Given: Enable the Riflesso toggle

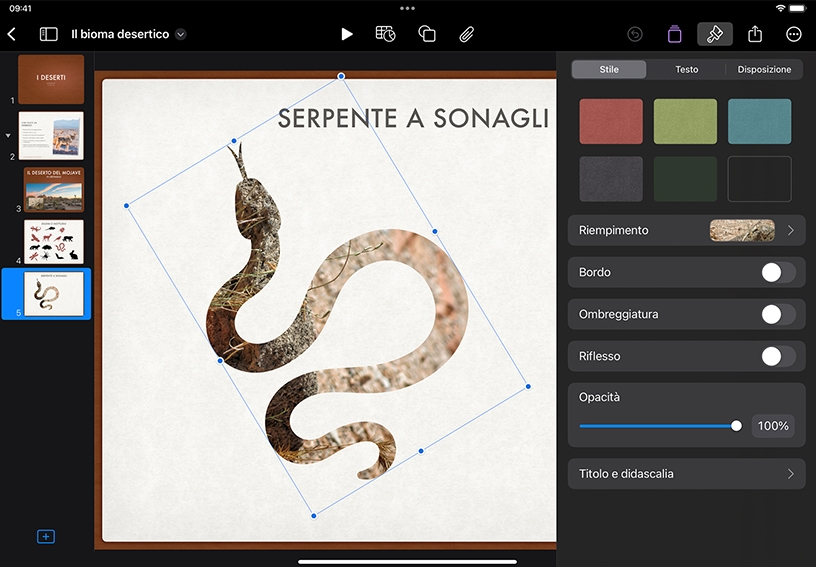Looking at the screenshot, I should point(778,356).
